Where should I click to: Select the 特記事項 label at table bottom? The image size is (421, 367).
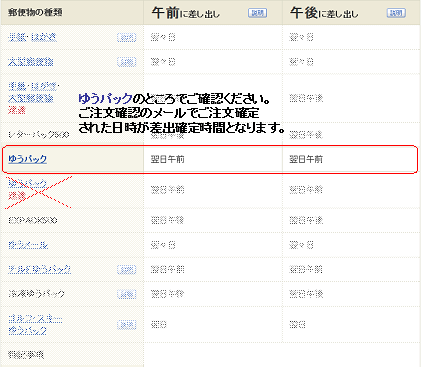26,355
